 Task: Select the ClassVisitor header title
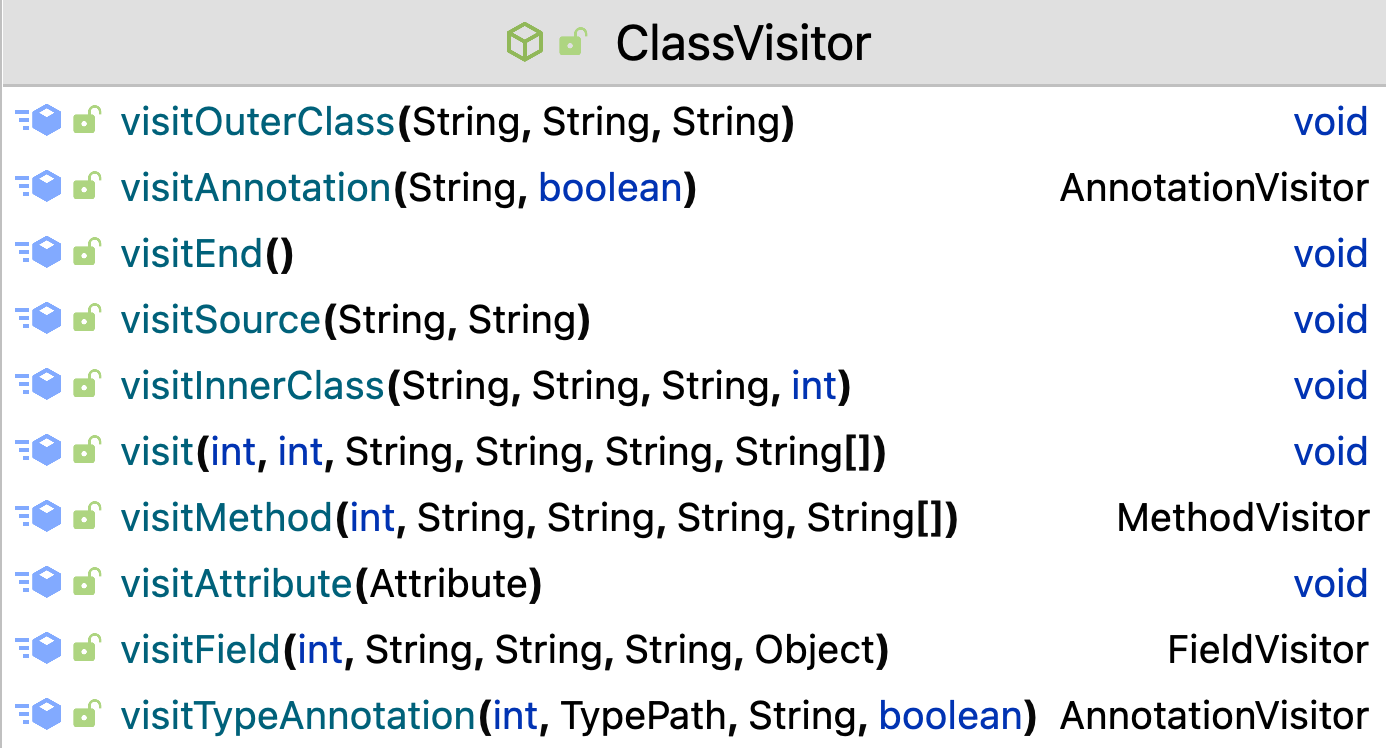tap(743, 43)
